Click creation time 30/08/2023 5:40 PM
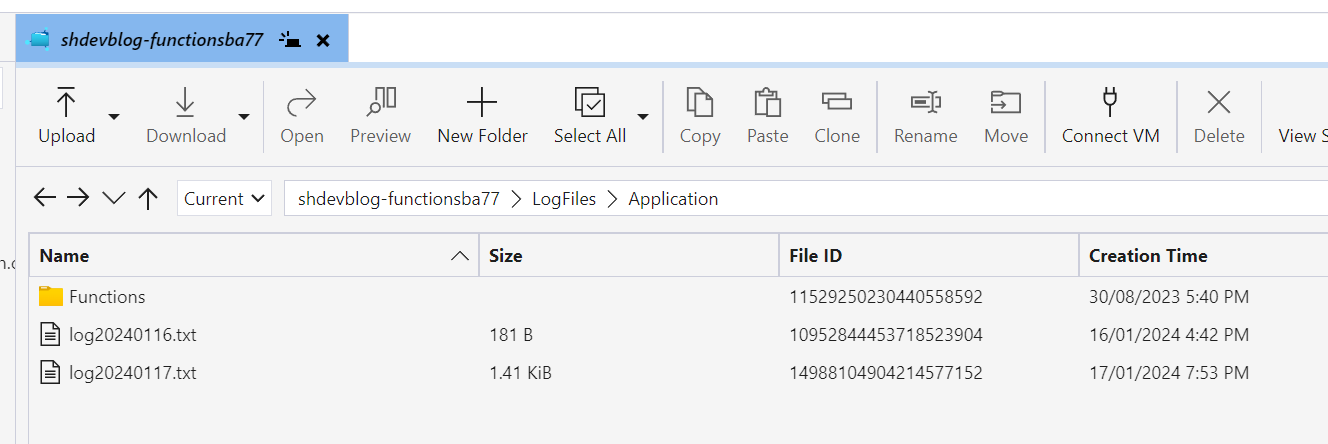 1169,297
